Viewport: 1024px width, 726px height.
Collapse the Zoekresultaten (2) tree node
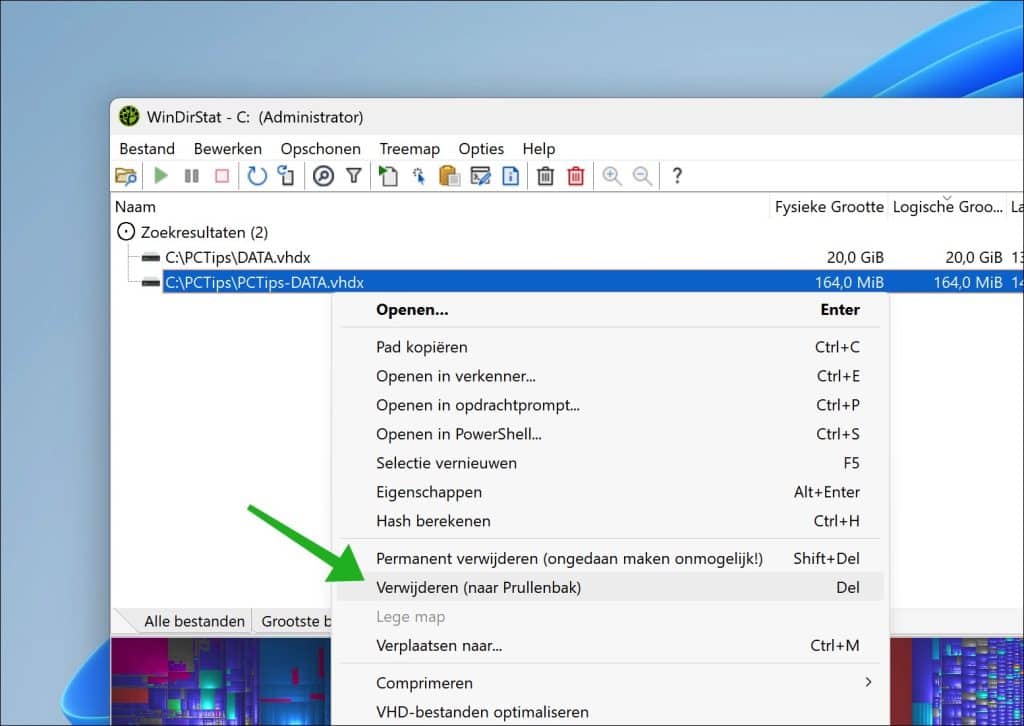coord(125,232)
